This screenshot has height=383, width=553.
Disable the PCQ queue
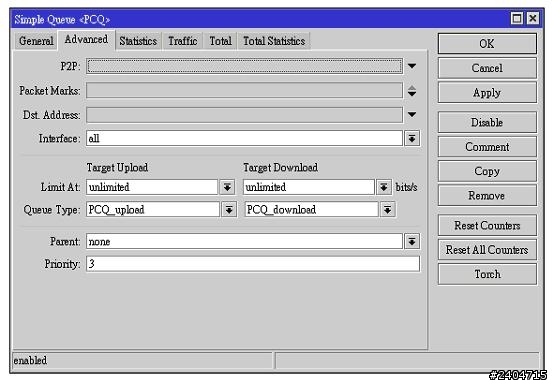487,122
